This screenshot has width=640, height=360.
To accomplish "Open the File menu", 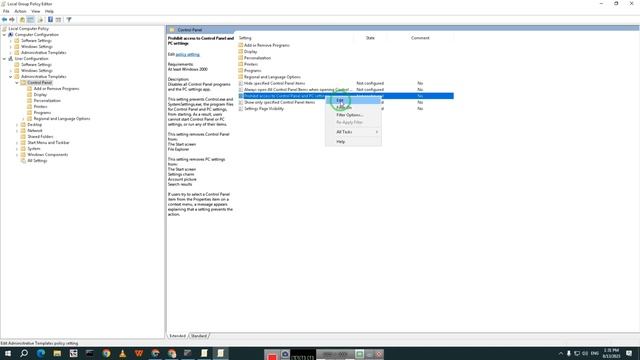I will [6, 11].
